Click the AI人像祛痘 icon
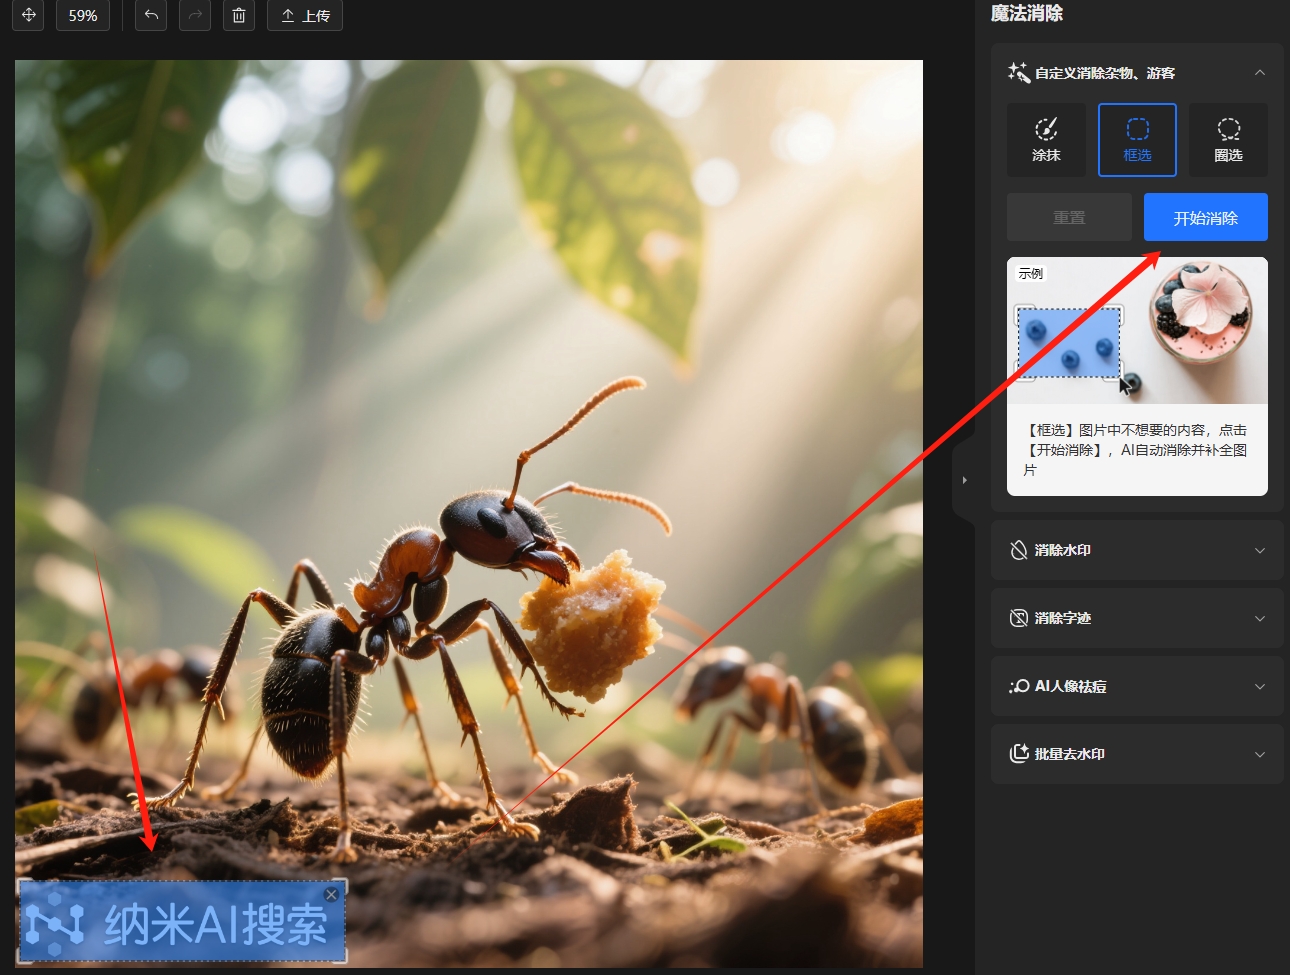This screenshot has height=975, width=1290. point(1019,686)
